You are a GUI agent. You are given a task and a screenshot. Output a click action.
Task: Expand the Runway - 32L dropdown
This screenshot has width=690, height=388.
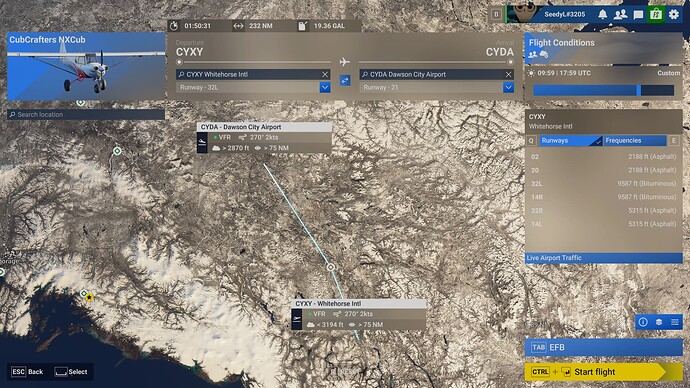click(325, 88)
